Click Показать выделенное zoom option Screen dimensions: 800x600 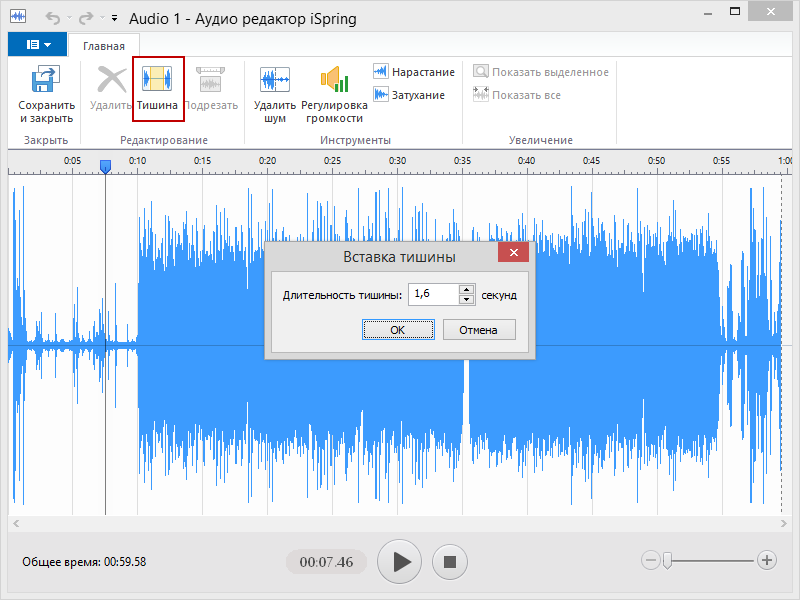[541, 72]
